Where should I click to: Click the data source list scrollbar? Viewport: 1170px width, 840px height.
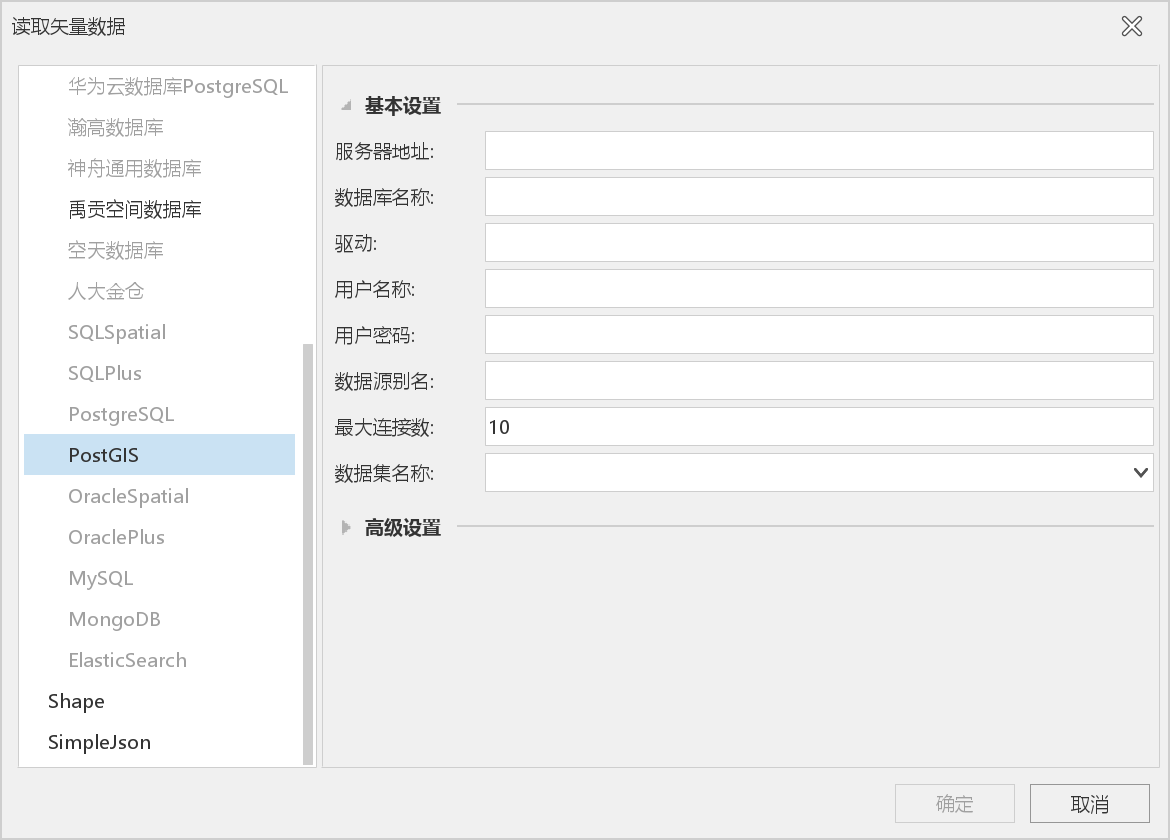[307, 554]
